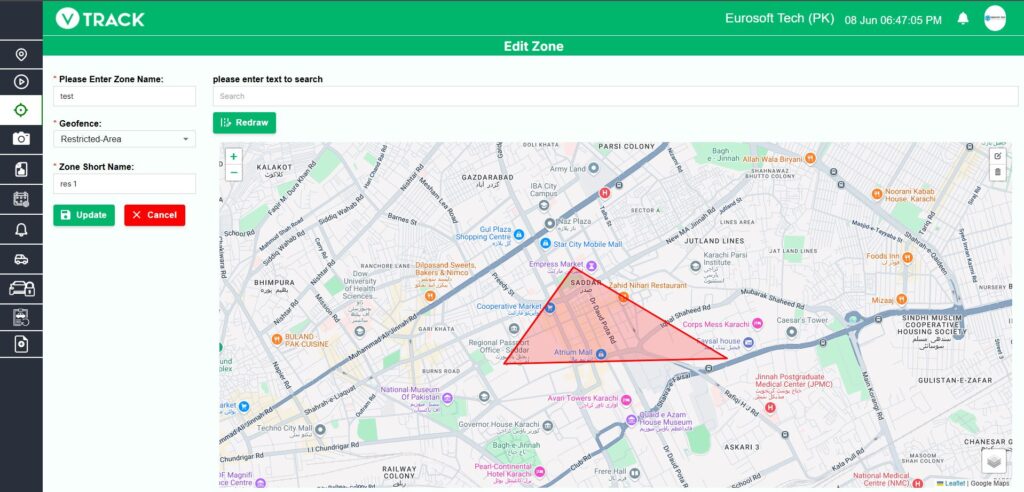Open the calendar schedule sidebar icon
The height and width of the screenshot is (492, 1024).
coord(21,200)
